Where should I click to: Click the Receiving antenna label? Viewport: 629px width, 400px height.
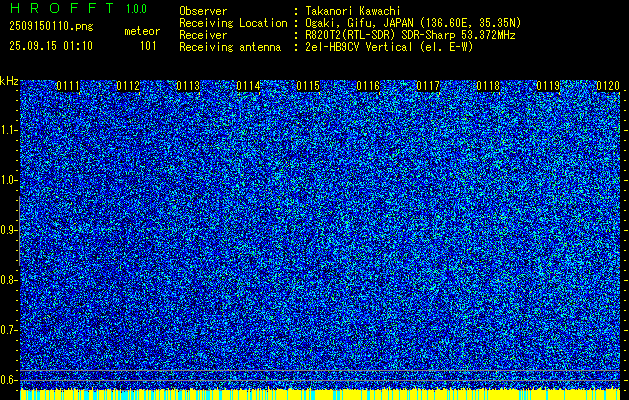coord(230,47)
